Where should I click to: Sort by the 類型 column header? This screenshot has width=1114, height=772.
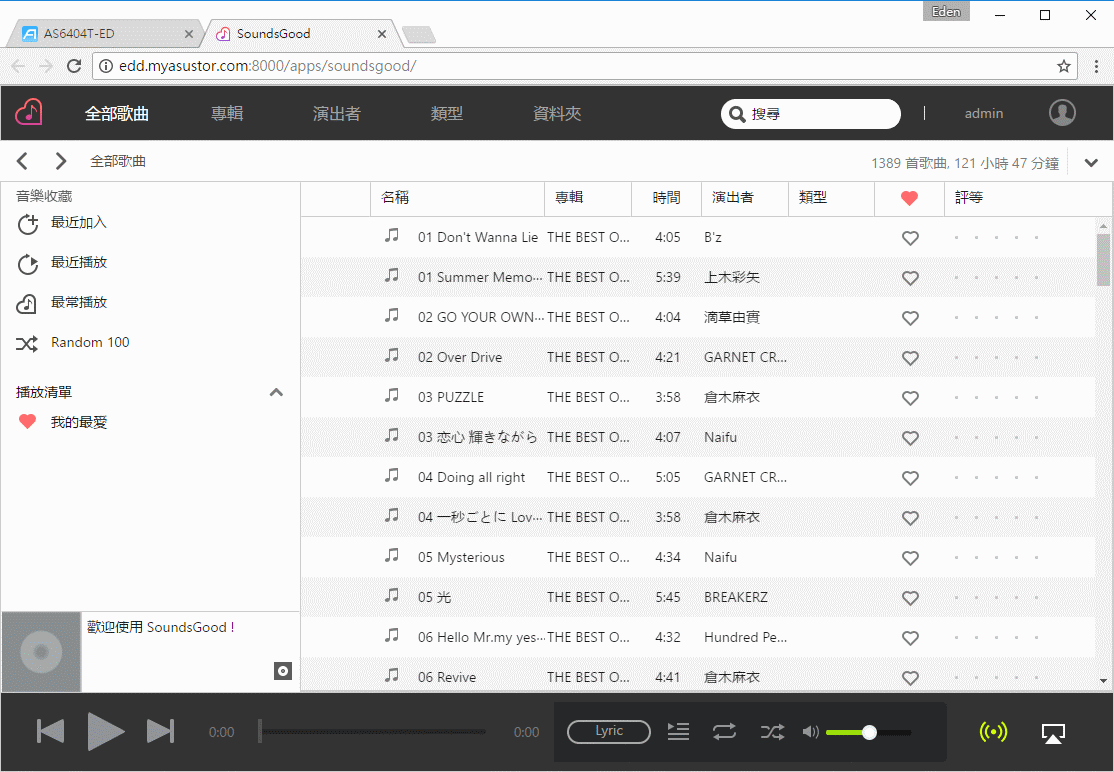[x=831, y=198]
